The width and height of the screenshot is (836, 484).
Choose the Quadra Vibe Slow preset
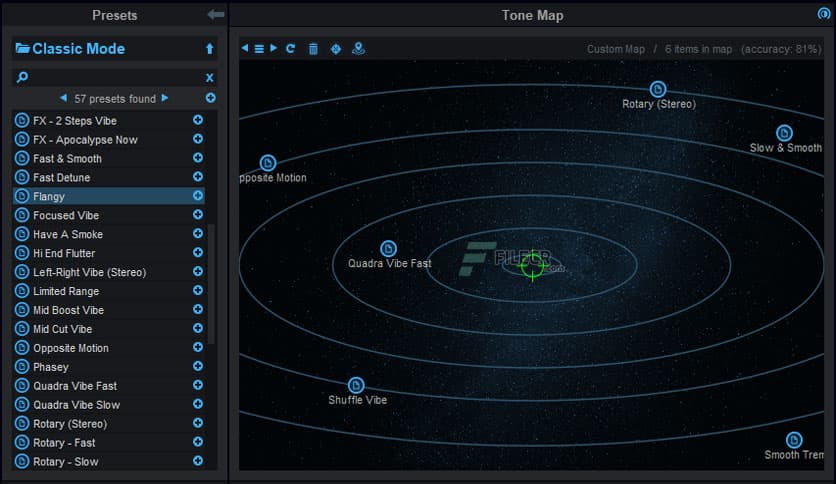(109, 405)
